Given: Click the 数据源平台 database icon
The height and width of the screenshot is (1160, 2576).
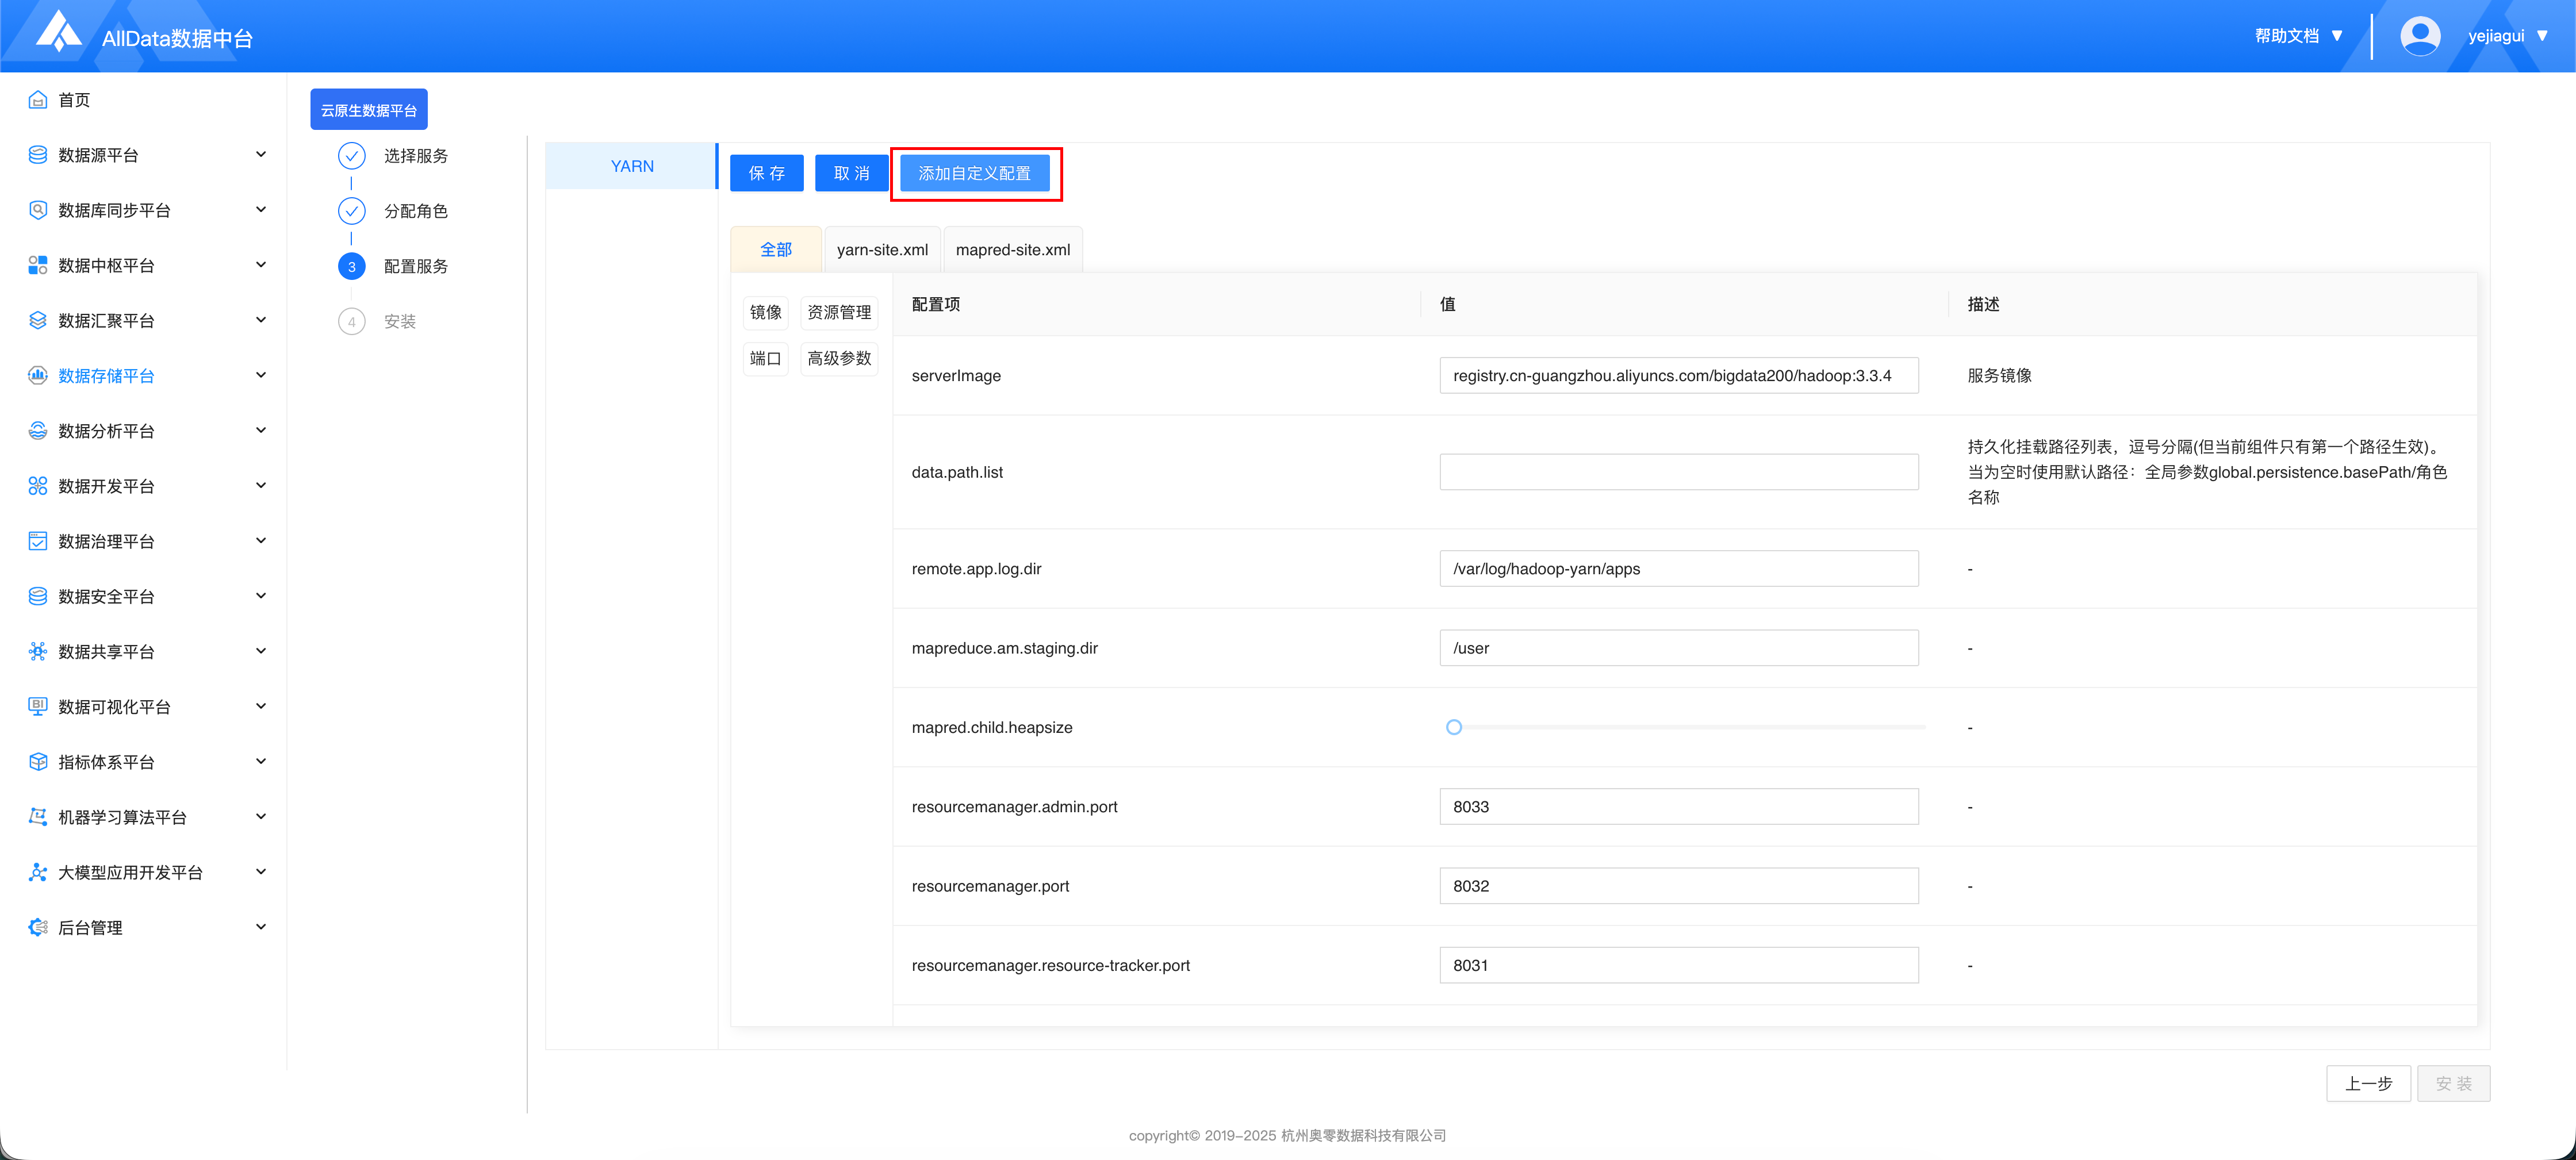Looking at the screenshot, I should [38, 155].
